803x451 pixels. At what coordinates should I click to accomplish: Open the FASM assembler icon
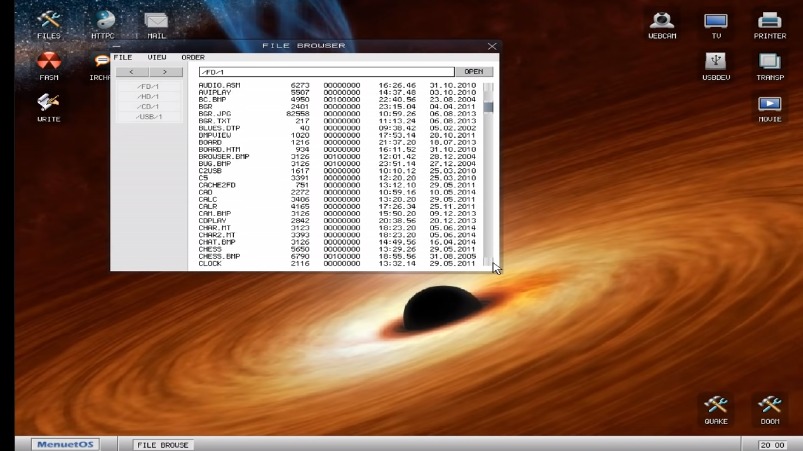pos(48,63)
